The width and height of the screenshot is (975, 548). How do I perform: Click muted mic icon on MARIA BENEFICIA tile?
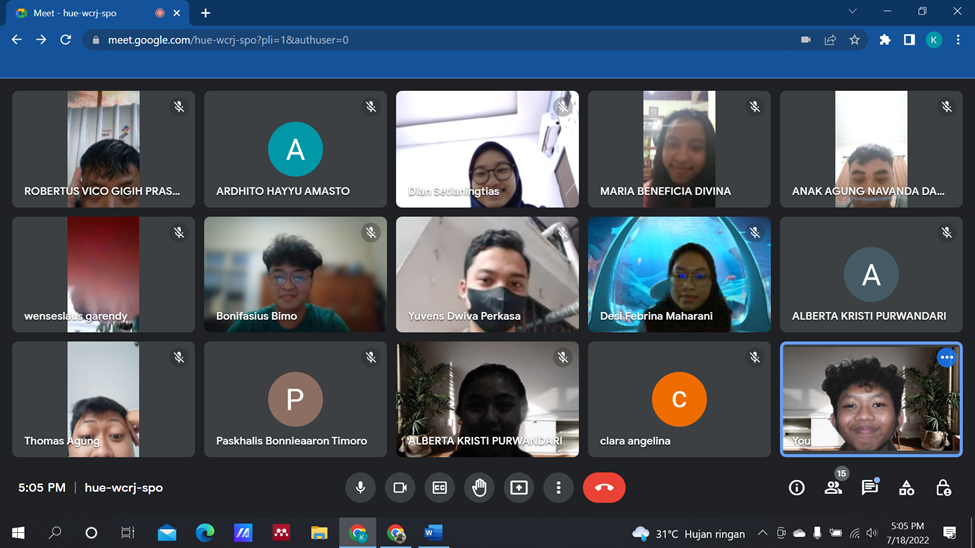pos(754,107)
